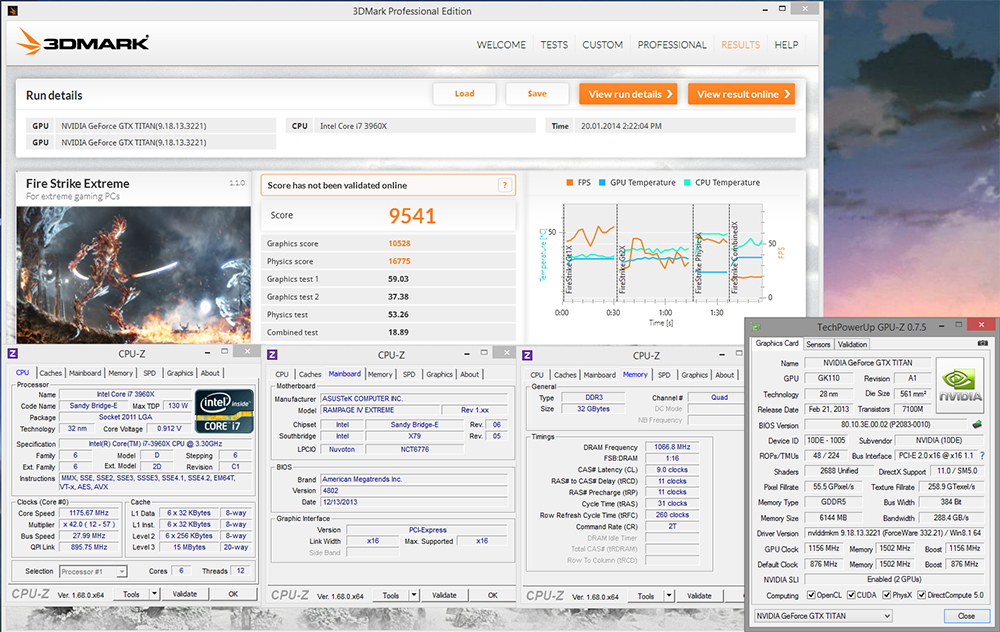Click the Combined test value 18.89

[399, 332]
